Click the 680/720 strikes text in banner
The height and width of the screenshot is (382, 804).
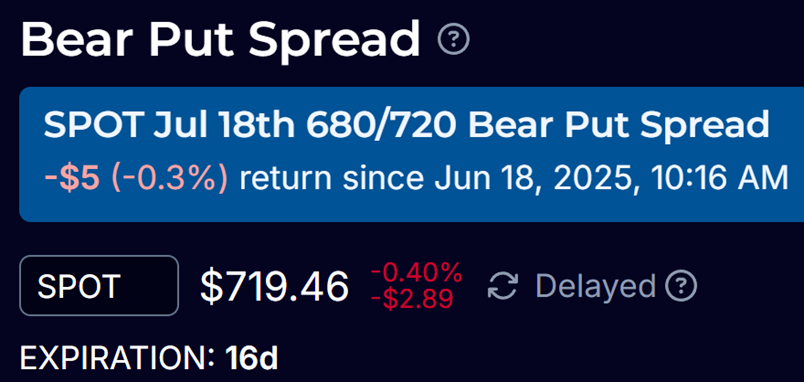click(383, 126)
